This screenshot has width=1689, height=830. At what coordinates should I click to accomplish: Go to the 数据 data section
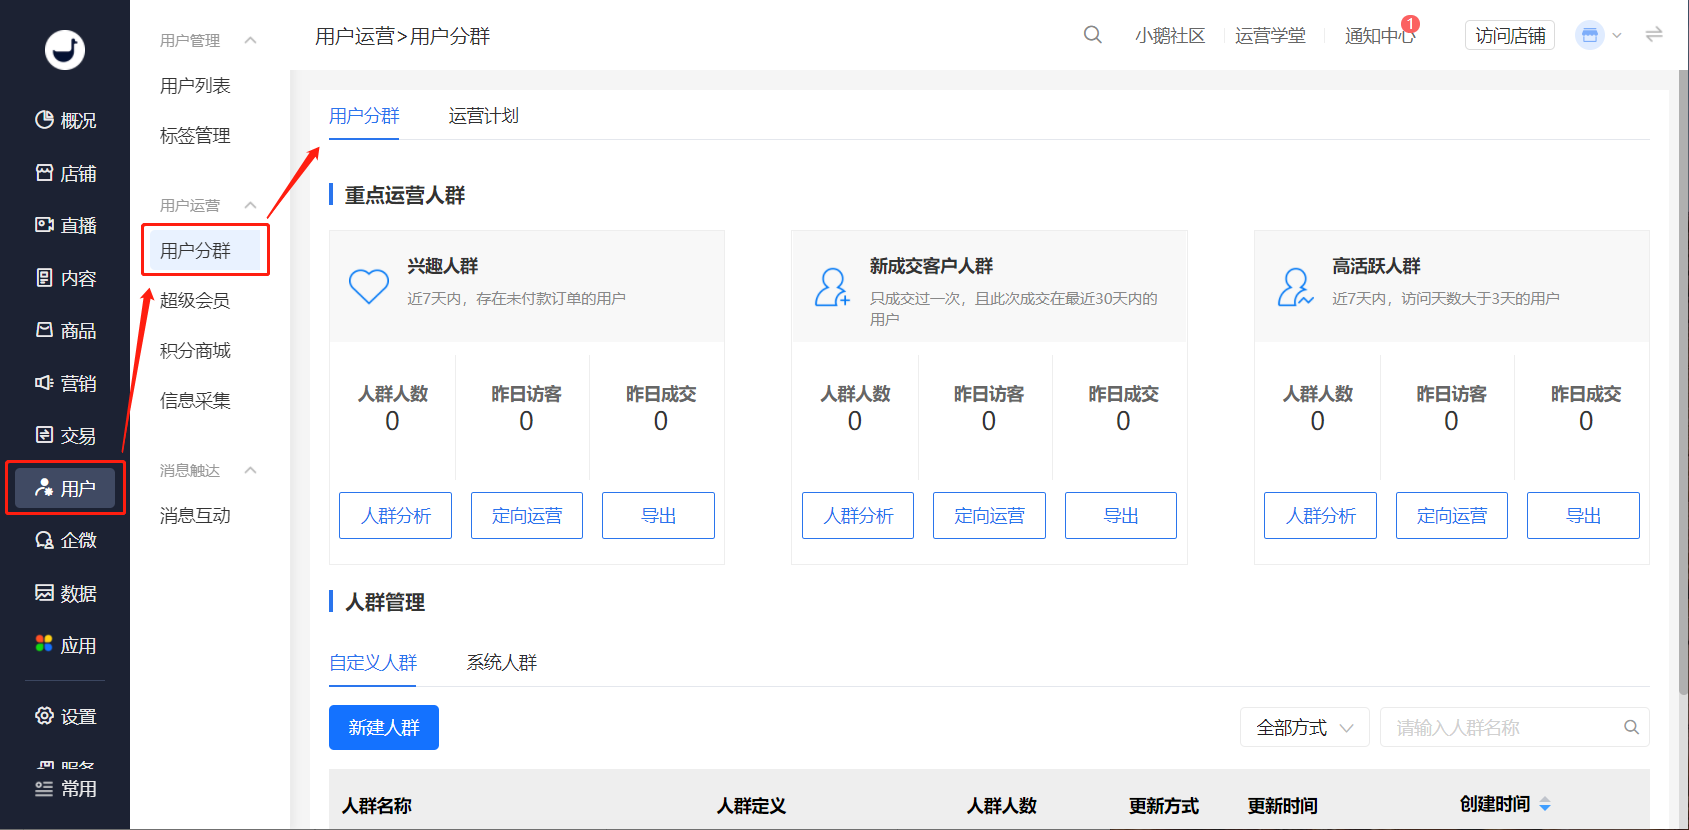coord(65,593)
